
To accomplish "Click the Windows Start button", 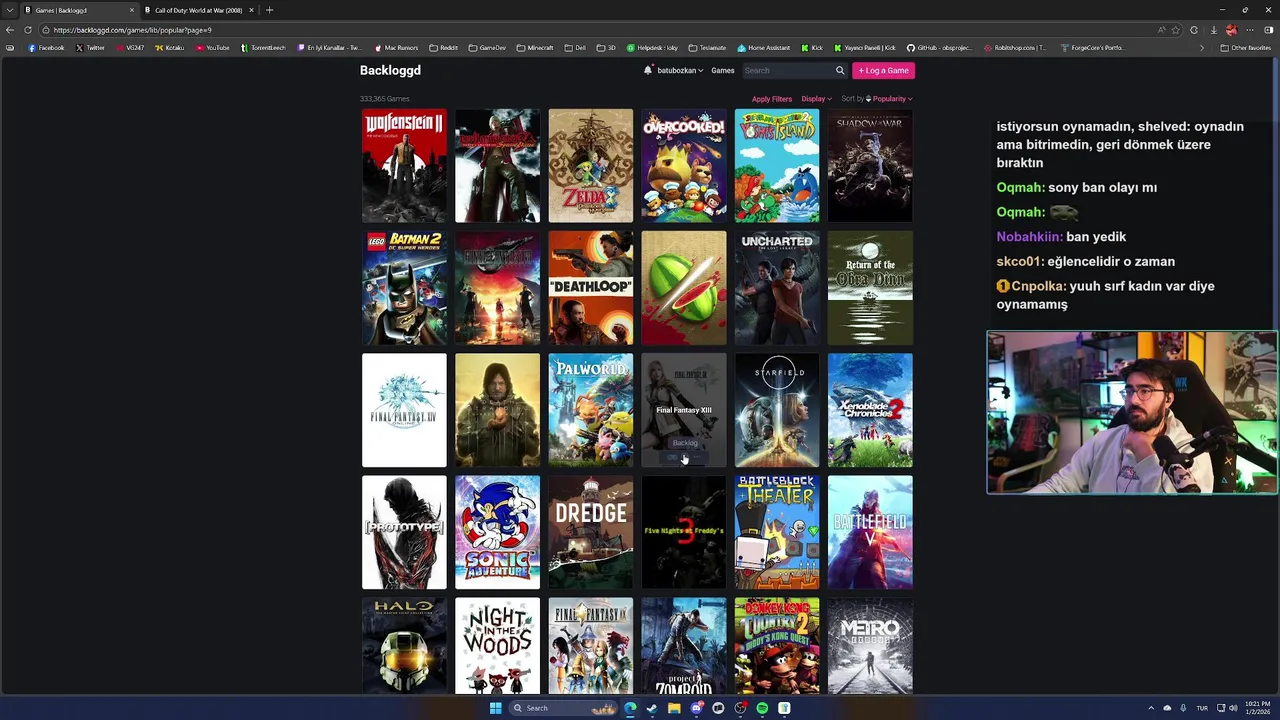I will coord(495,708).
